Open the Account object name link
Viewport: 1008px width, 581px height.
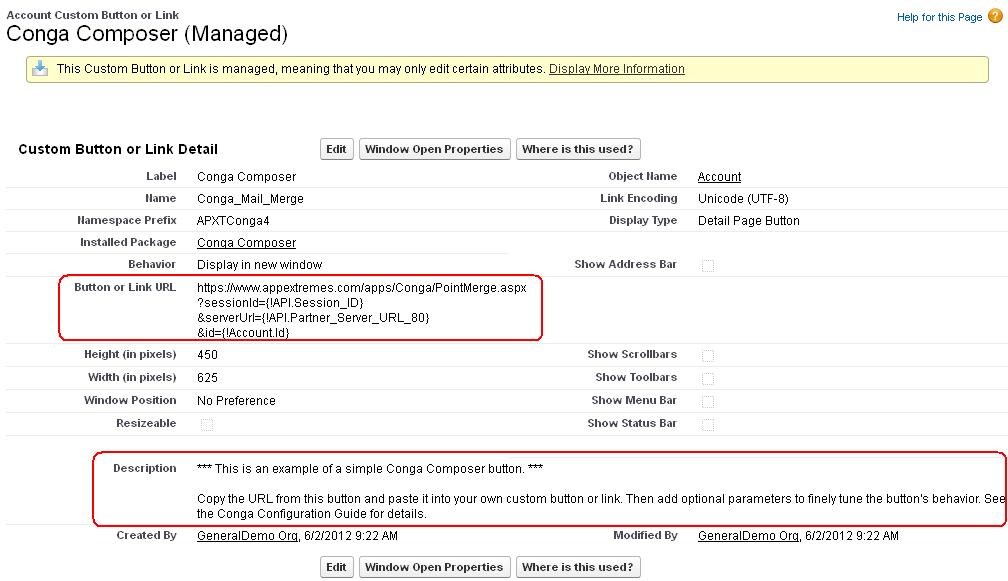pyautogui.click(x=718, y=176)
